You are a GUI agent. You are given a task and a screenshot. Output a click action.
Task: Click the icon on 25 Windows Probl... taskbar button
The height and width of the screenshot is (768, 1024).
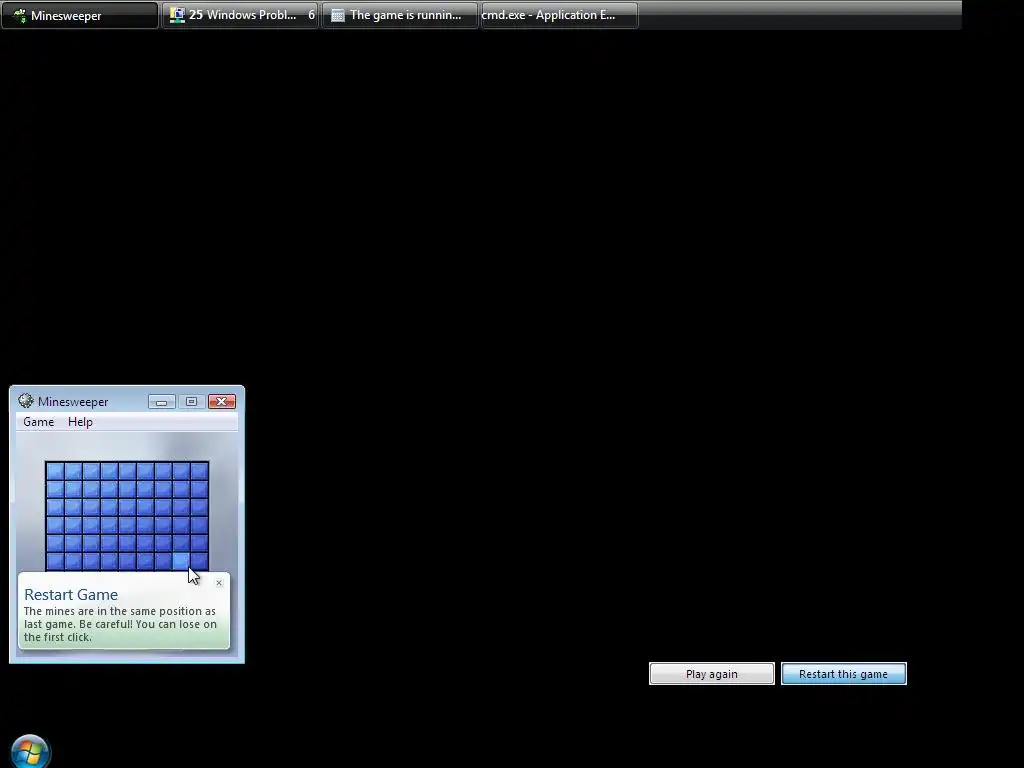(x=177, y=15)
